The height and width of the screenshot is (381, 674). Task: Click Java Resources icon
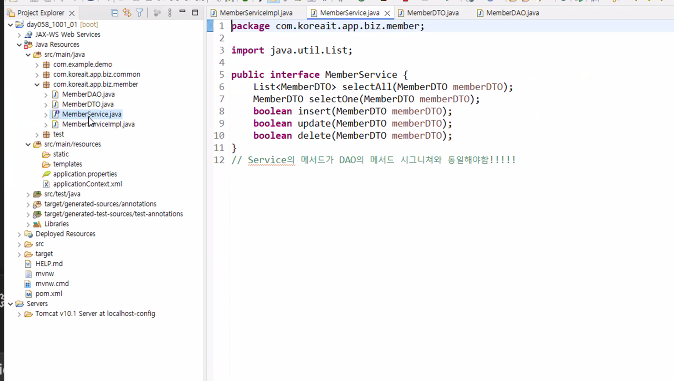coord(28,44)
